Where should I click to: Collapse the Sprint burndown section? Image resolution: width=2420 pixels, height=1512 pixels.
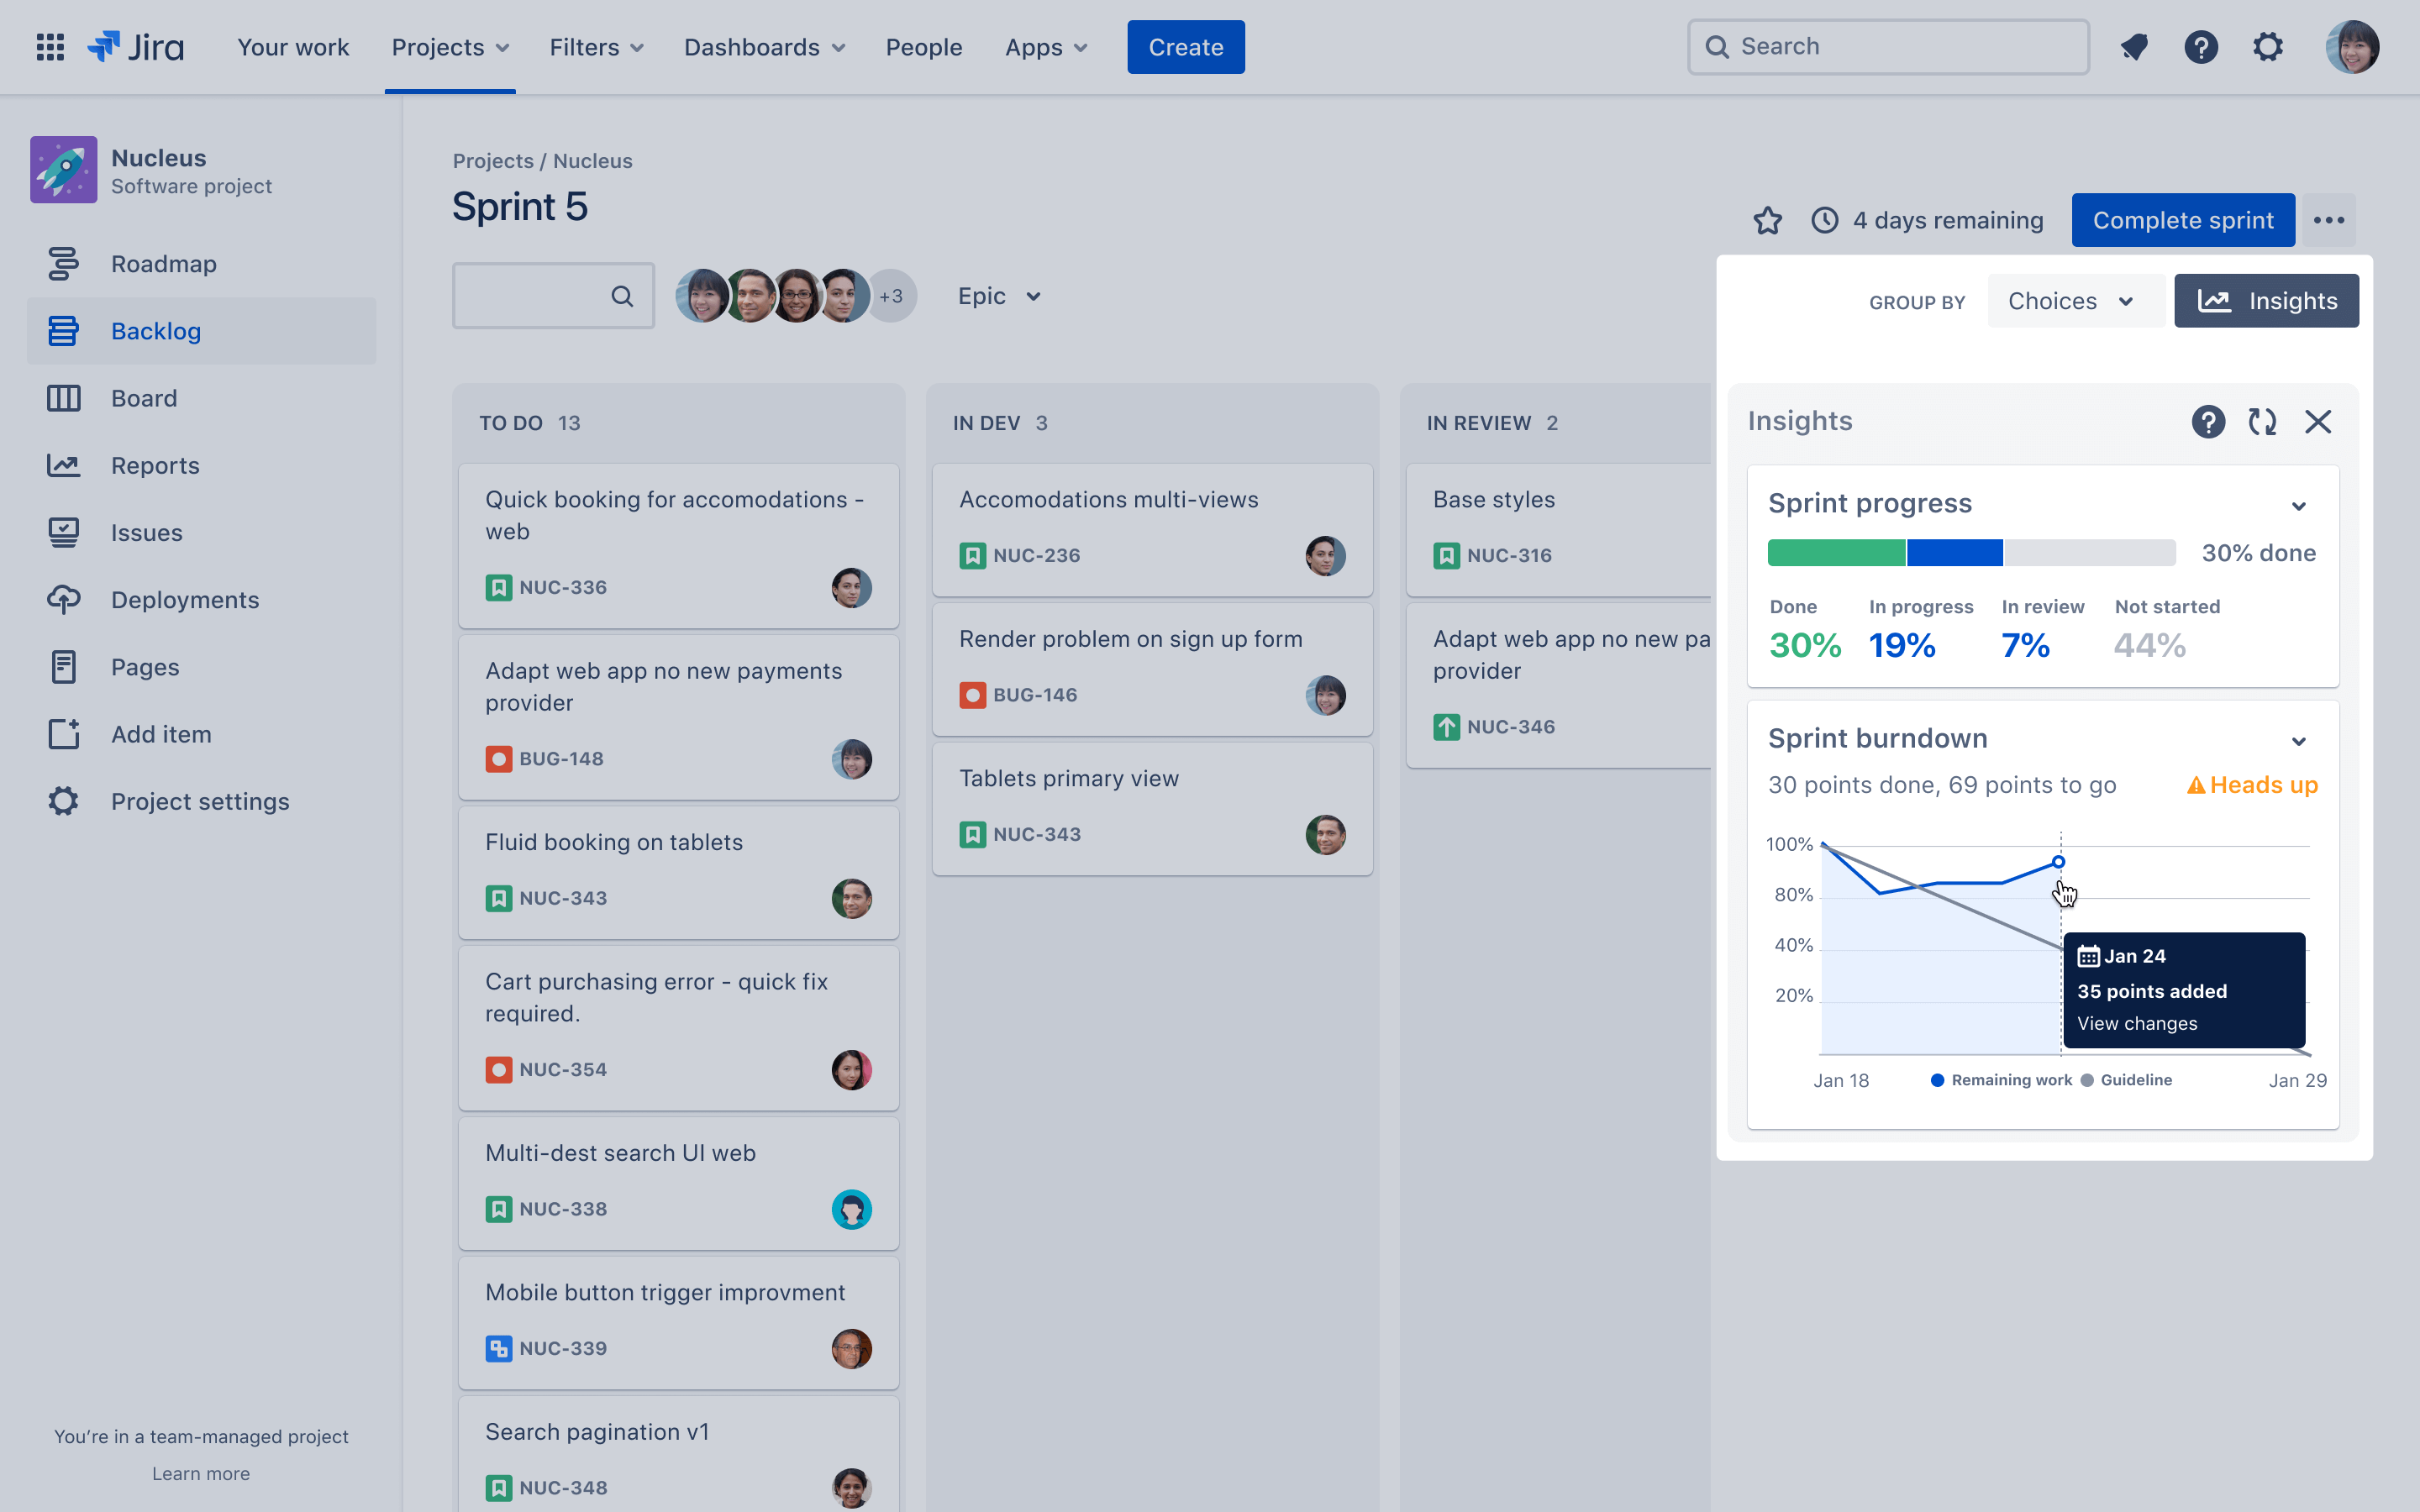click(2298, 741)
